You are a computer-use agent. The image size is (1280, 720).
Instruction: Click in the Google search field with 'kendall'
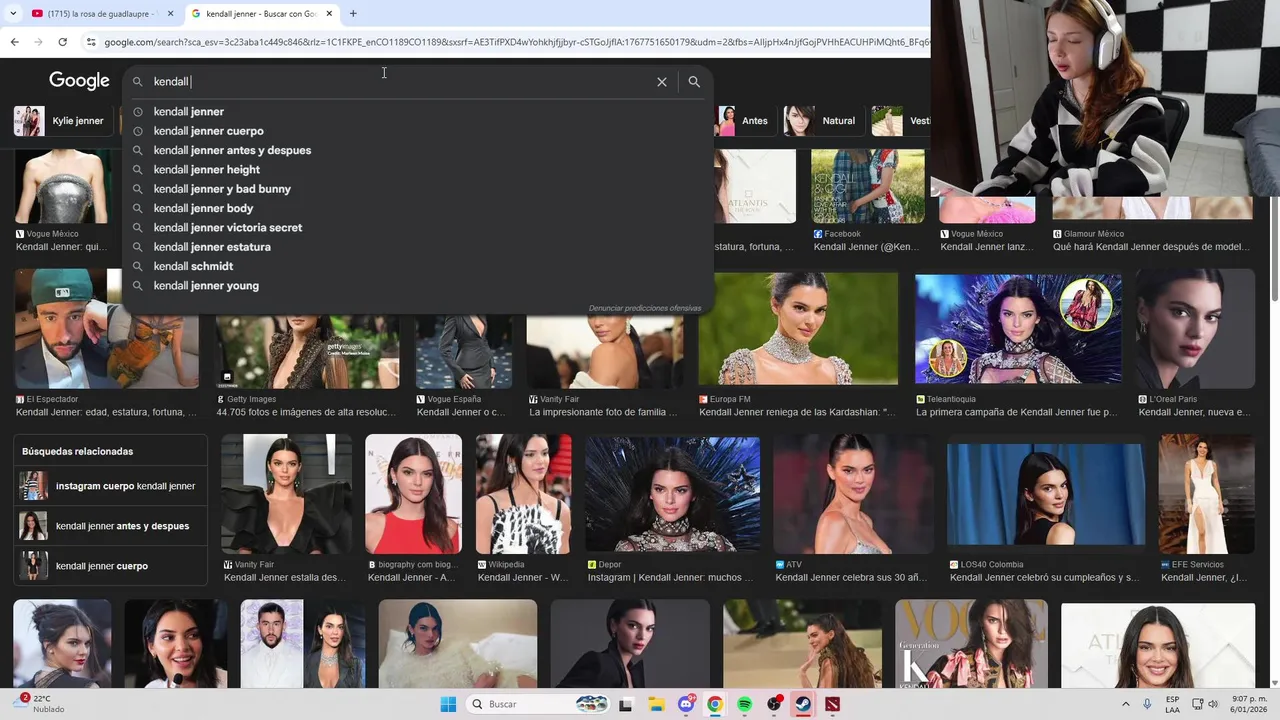400,82
